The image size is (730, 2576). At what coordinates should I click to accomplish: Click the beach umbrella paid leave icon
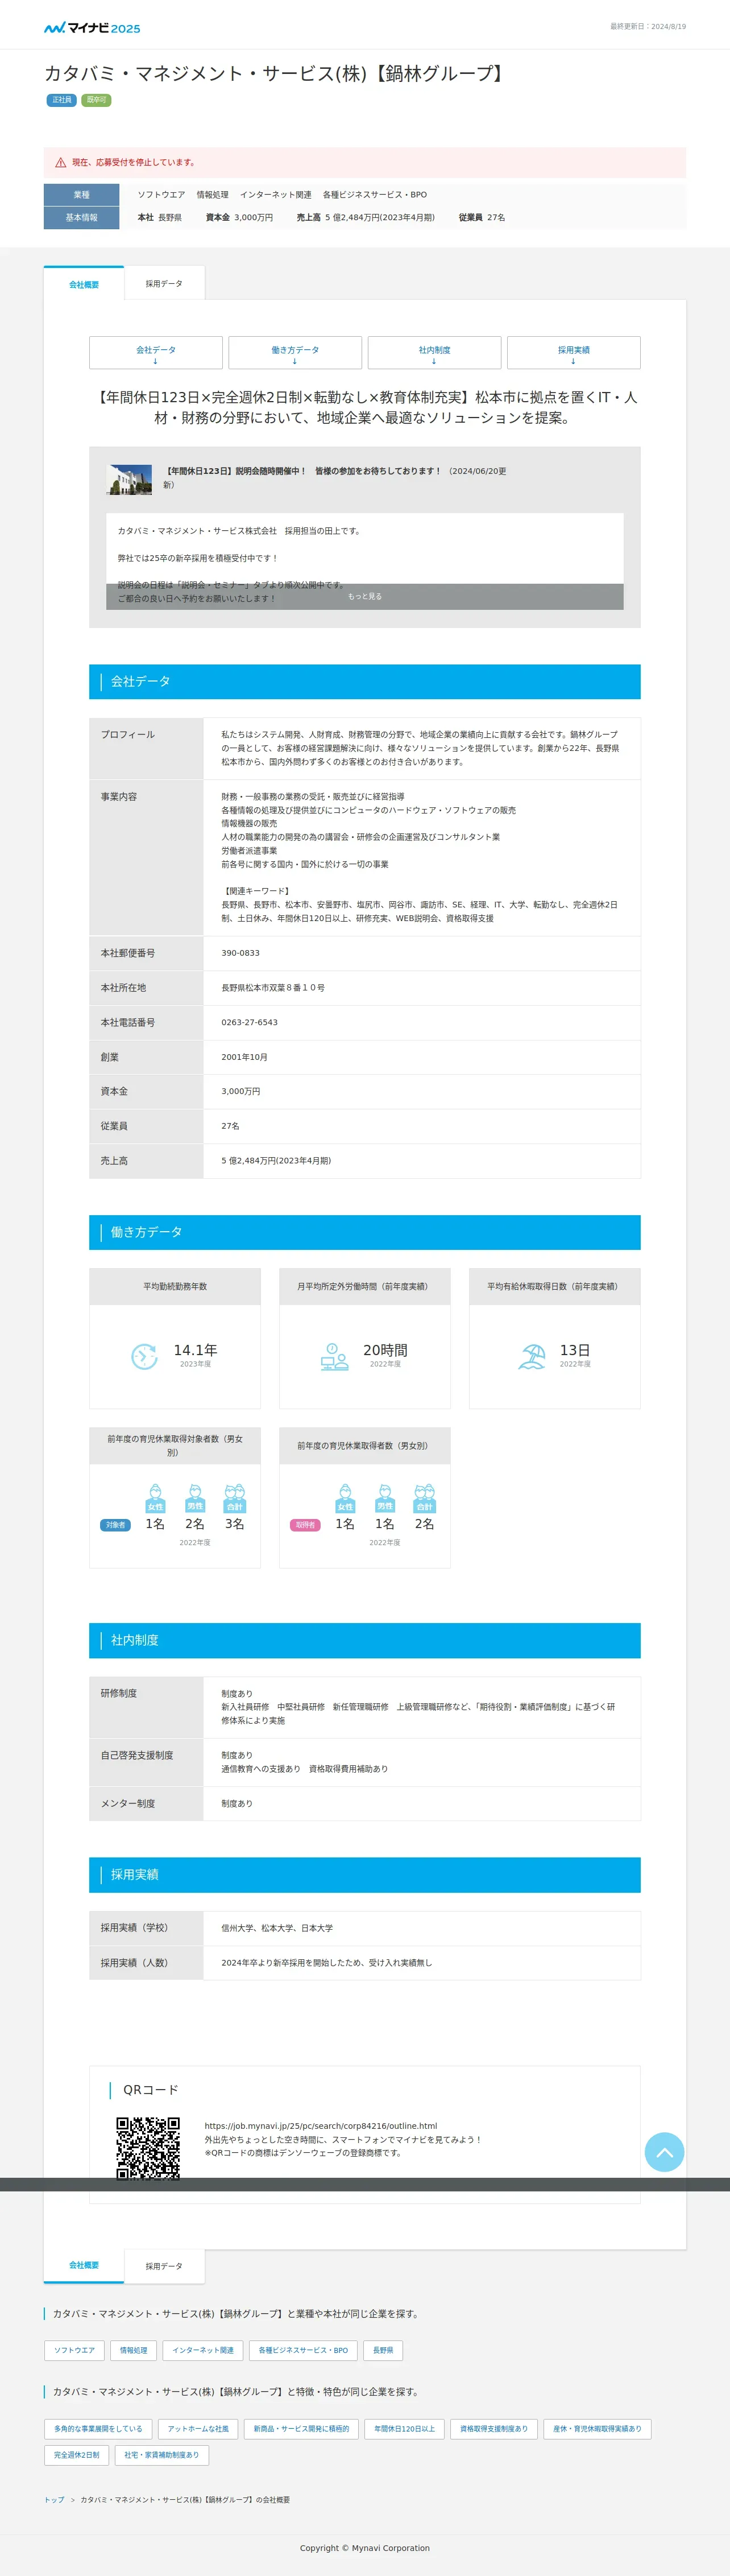[x=532, y=1356]
